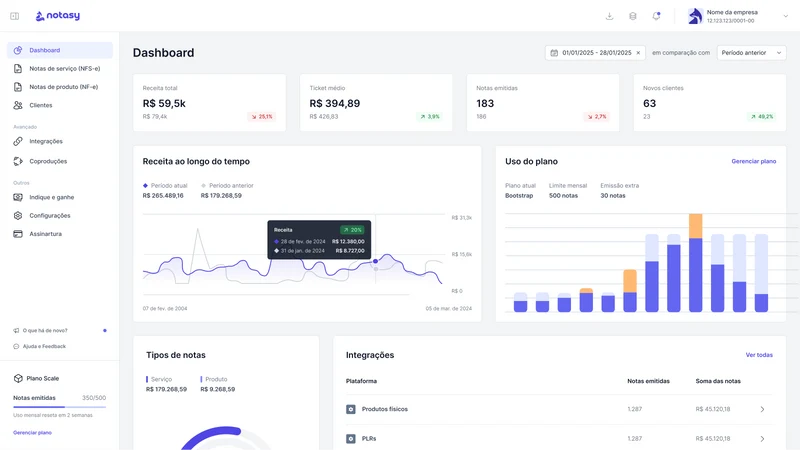The width and height of the screenshot is (800, 450).
Task: Open the notifications bell
Action: tap(656, 16)
